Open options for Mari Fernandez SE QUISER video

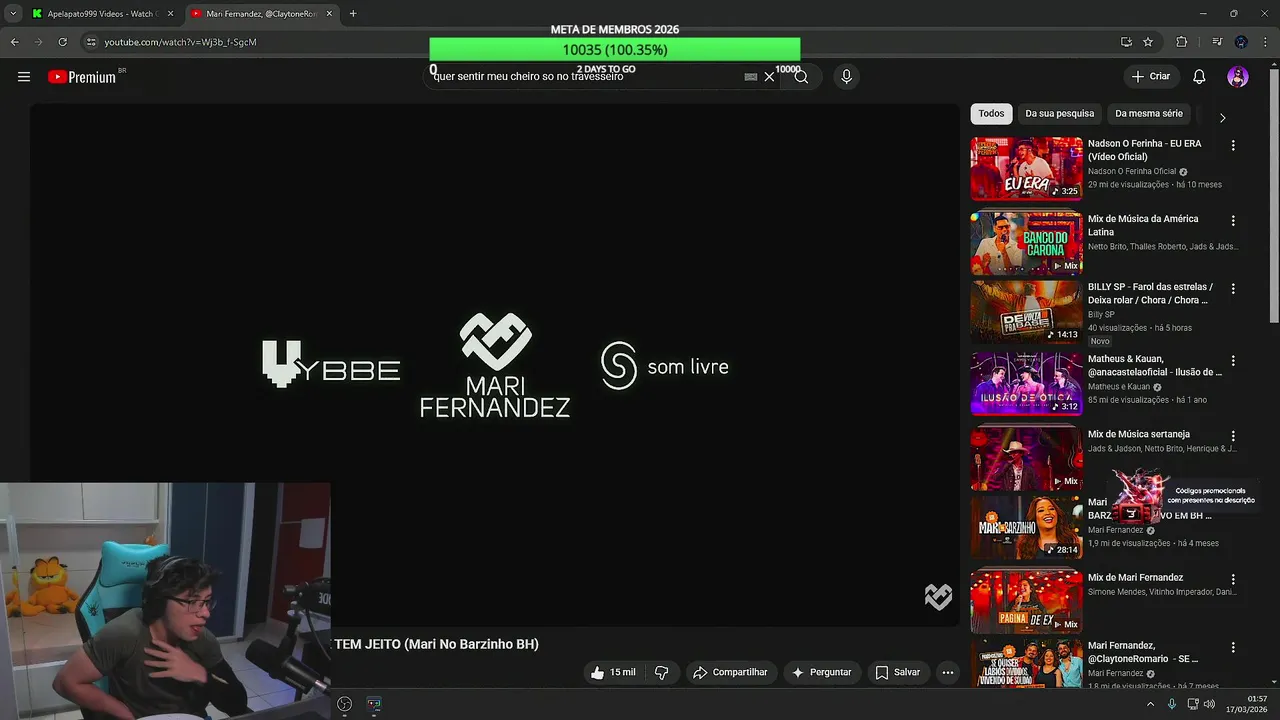pyautogui.click(x=1233, y=647)
